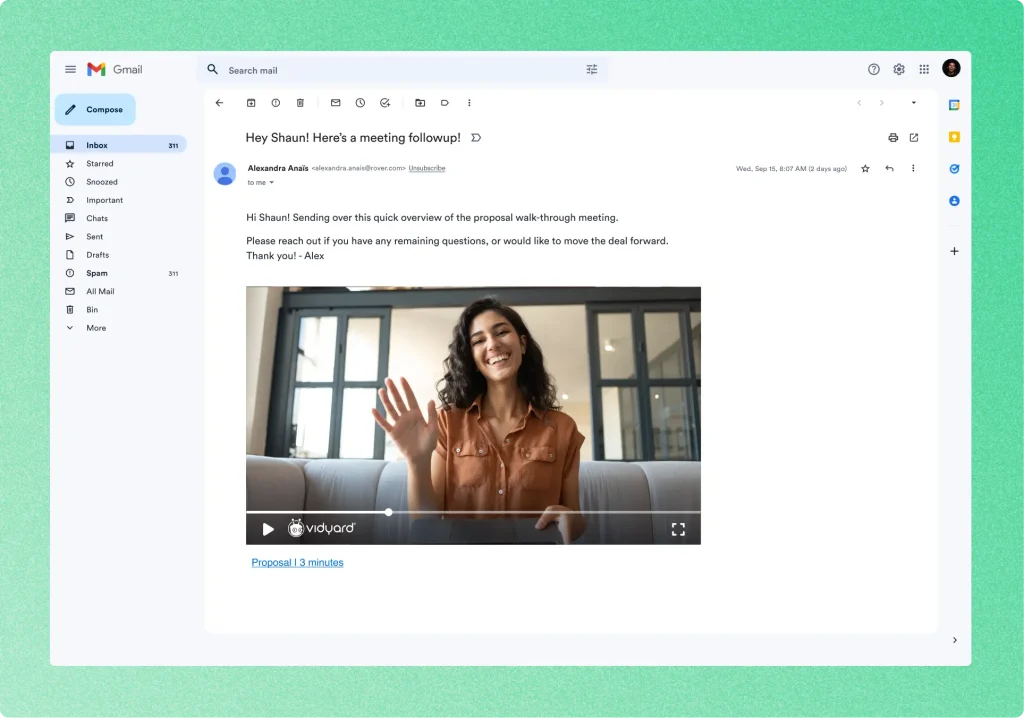Unsubscribe from the sender's emails

(427, 168)
